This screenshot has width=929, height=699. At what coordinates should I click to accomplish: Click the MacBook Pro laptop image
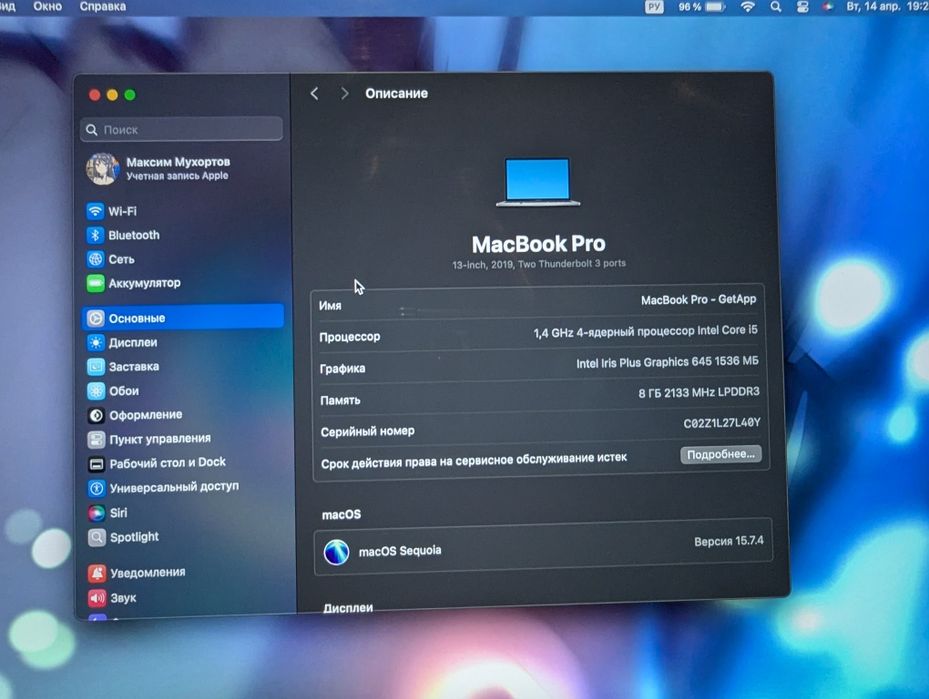point(538,182)
